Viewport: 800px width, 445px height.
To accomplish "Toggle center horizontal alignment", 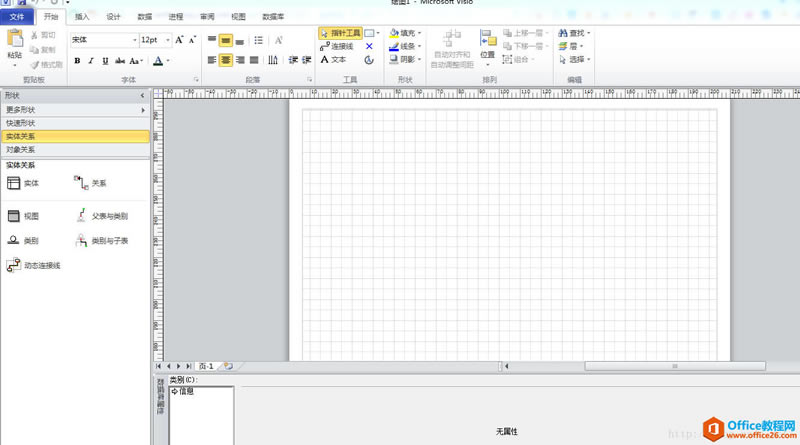I will (x=226, y=60).
